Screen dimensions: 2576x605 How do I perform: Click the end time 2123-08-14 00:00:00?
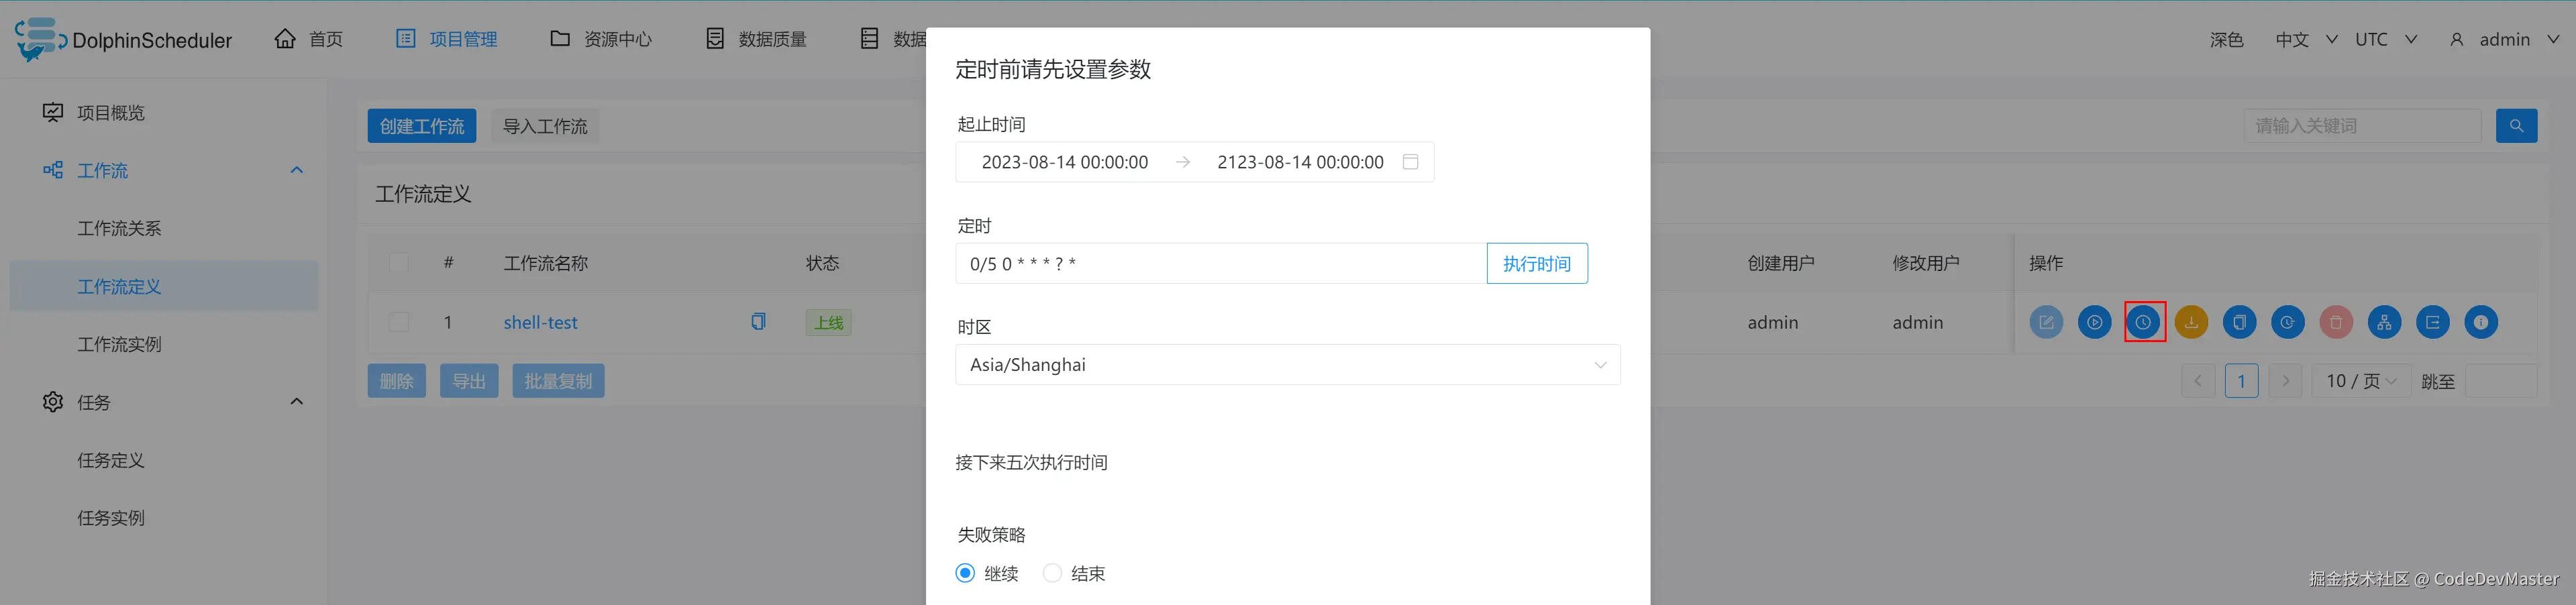pyautogui.click(x=1300, y=162)
